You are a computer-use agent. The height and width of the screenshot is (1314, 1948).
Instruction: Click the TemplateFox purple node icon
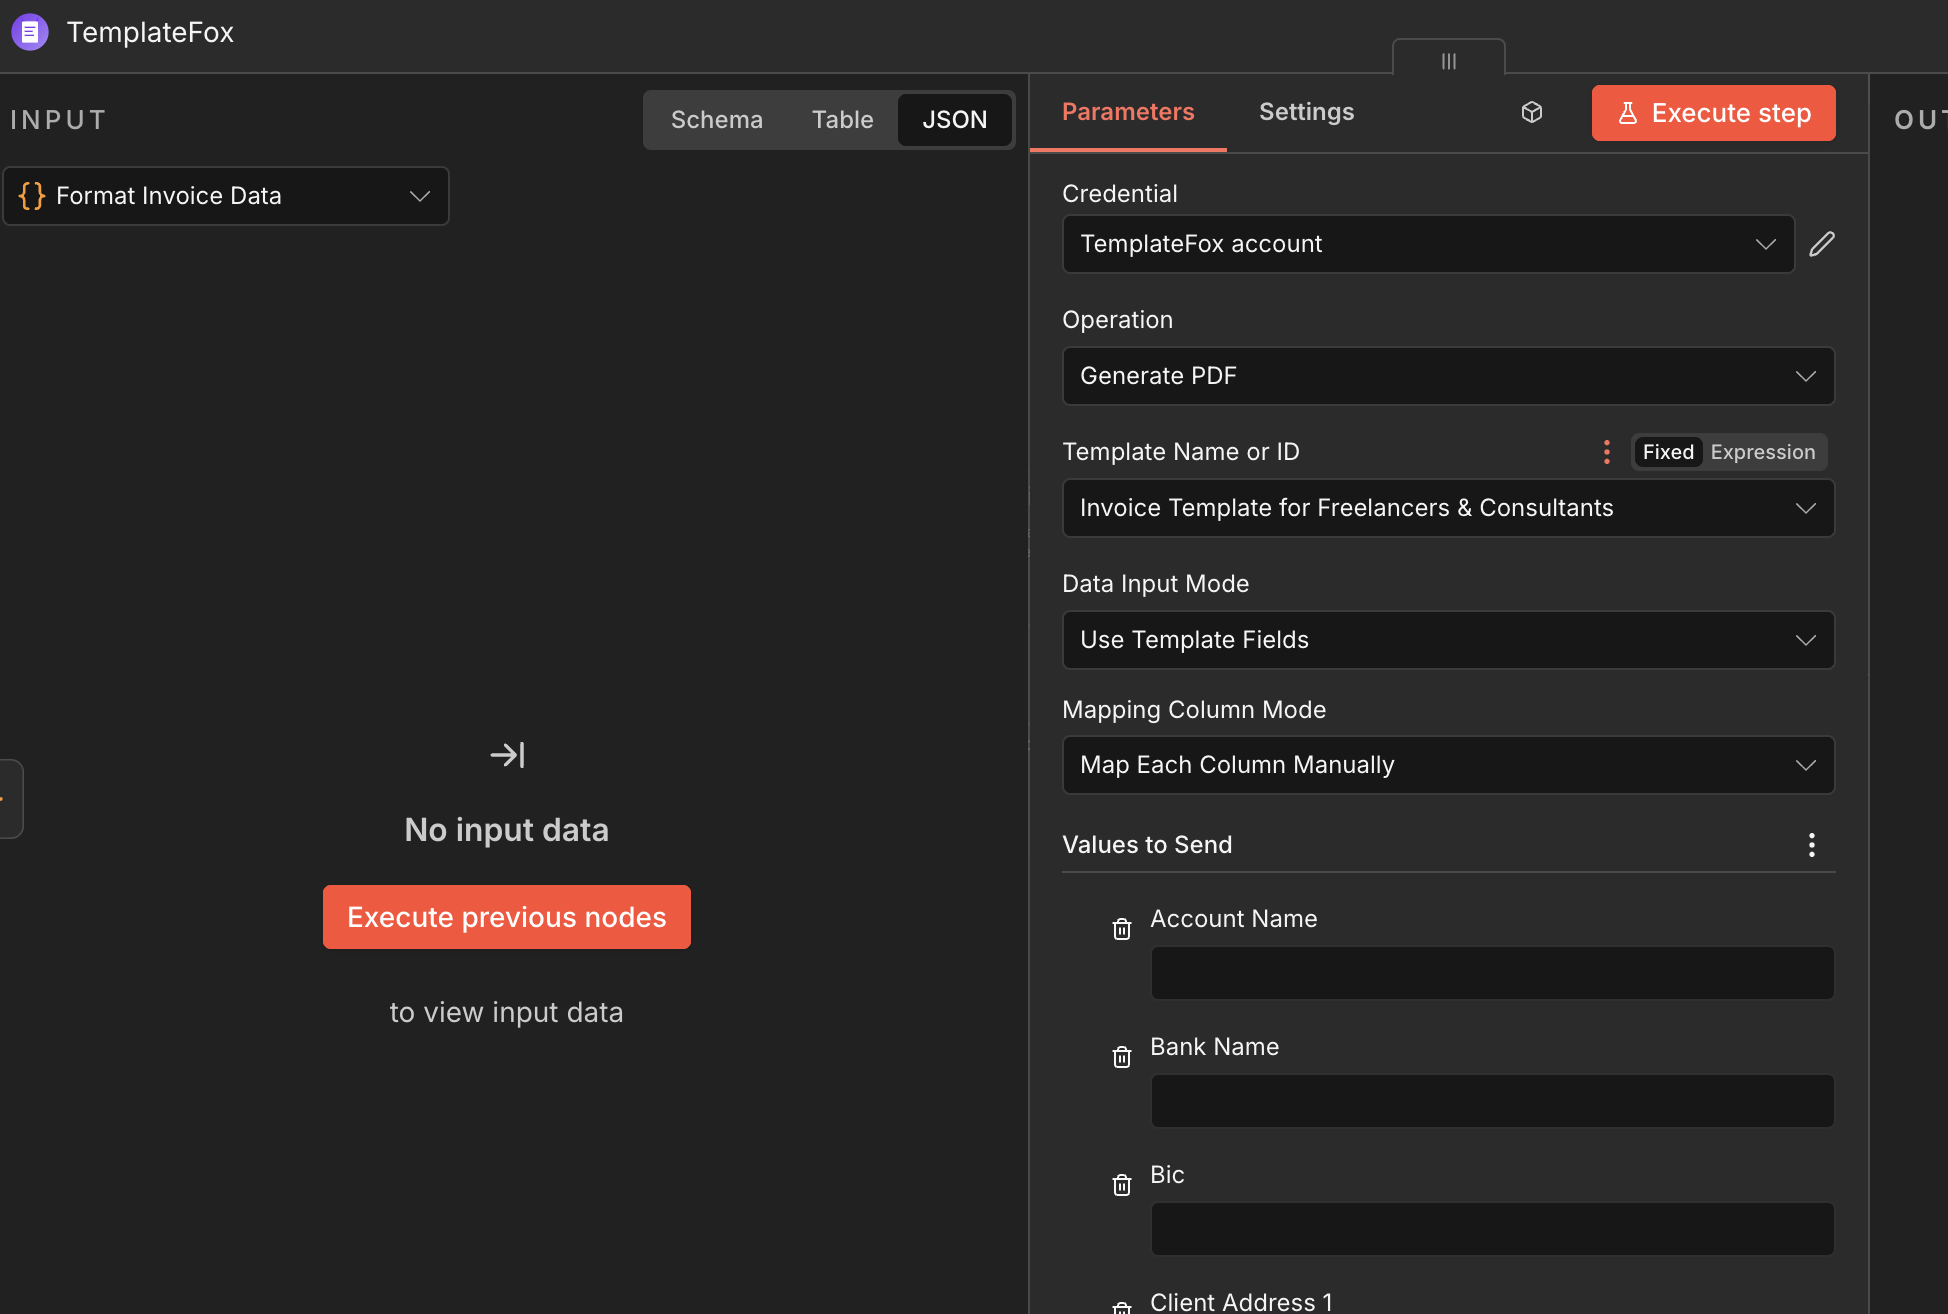click(x=30, y=32)
